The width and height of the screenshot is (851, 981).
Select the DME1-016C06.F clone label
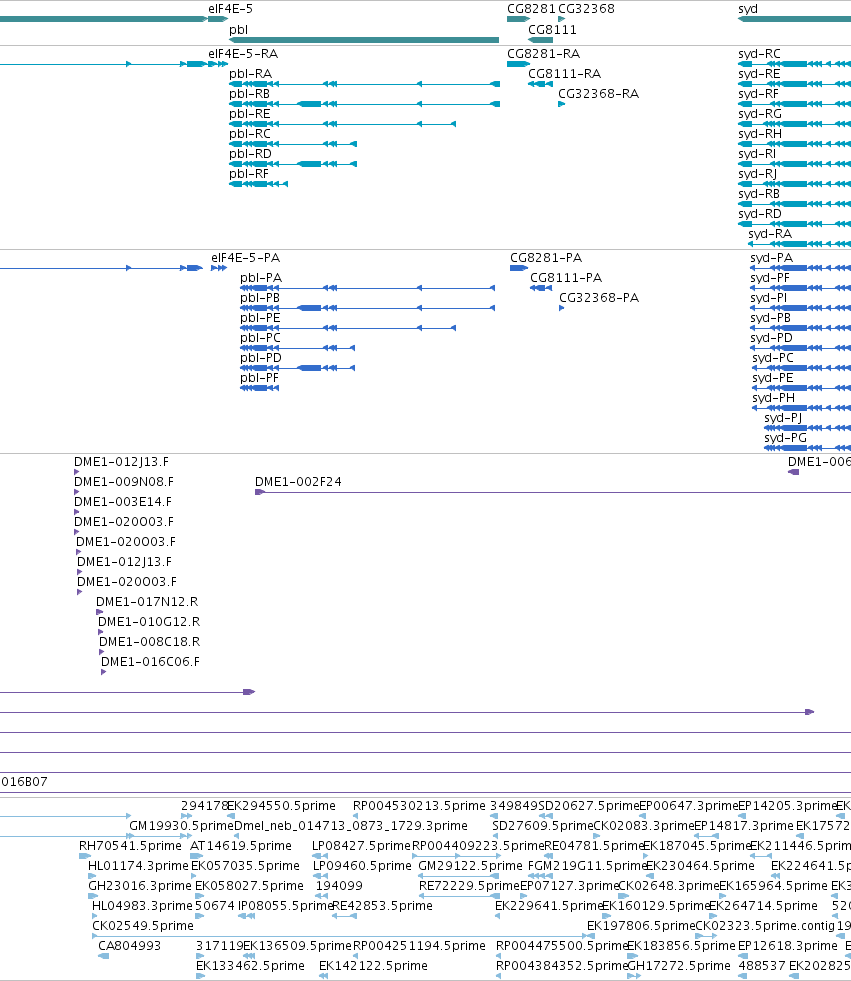[x=150, y=662]
